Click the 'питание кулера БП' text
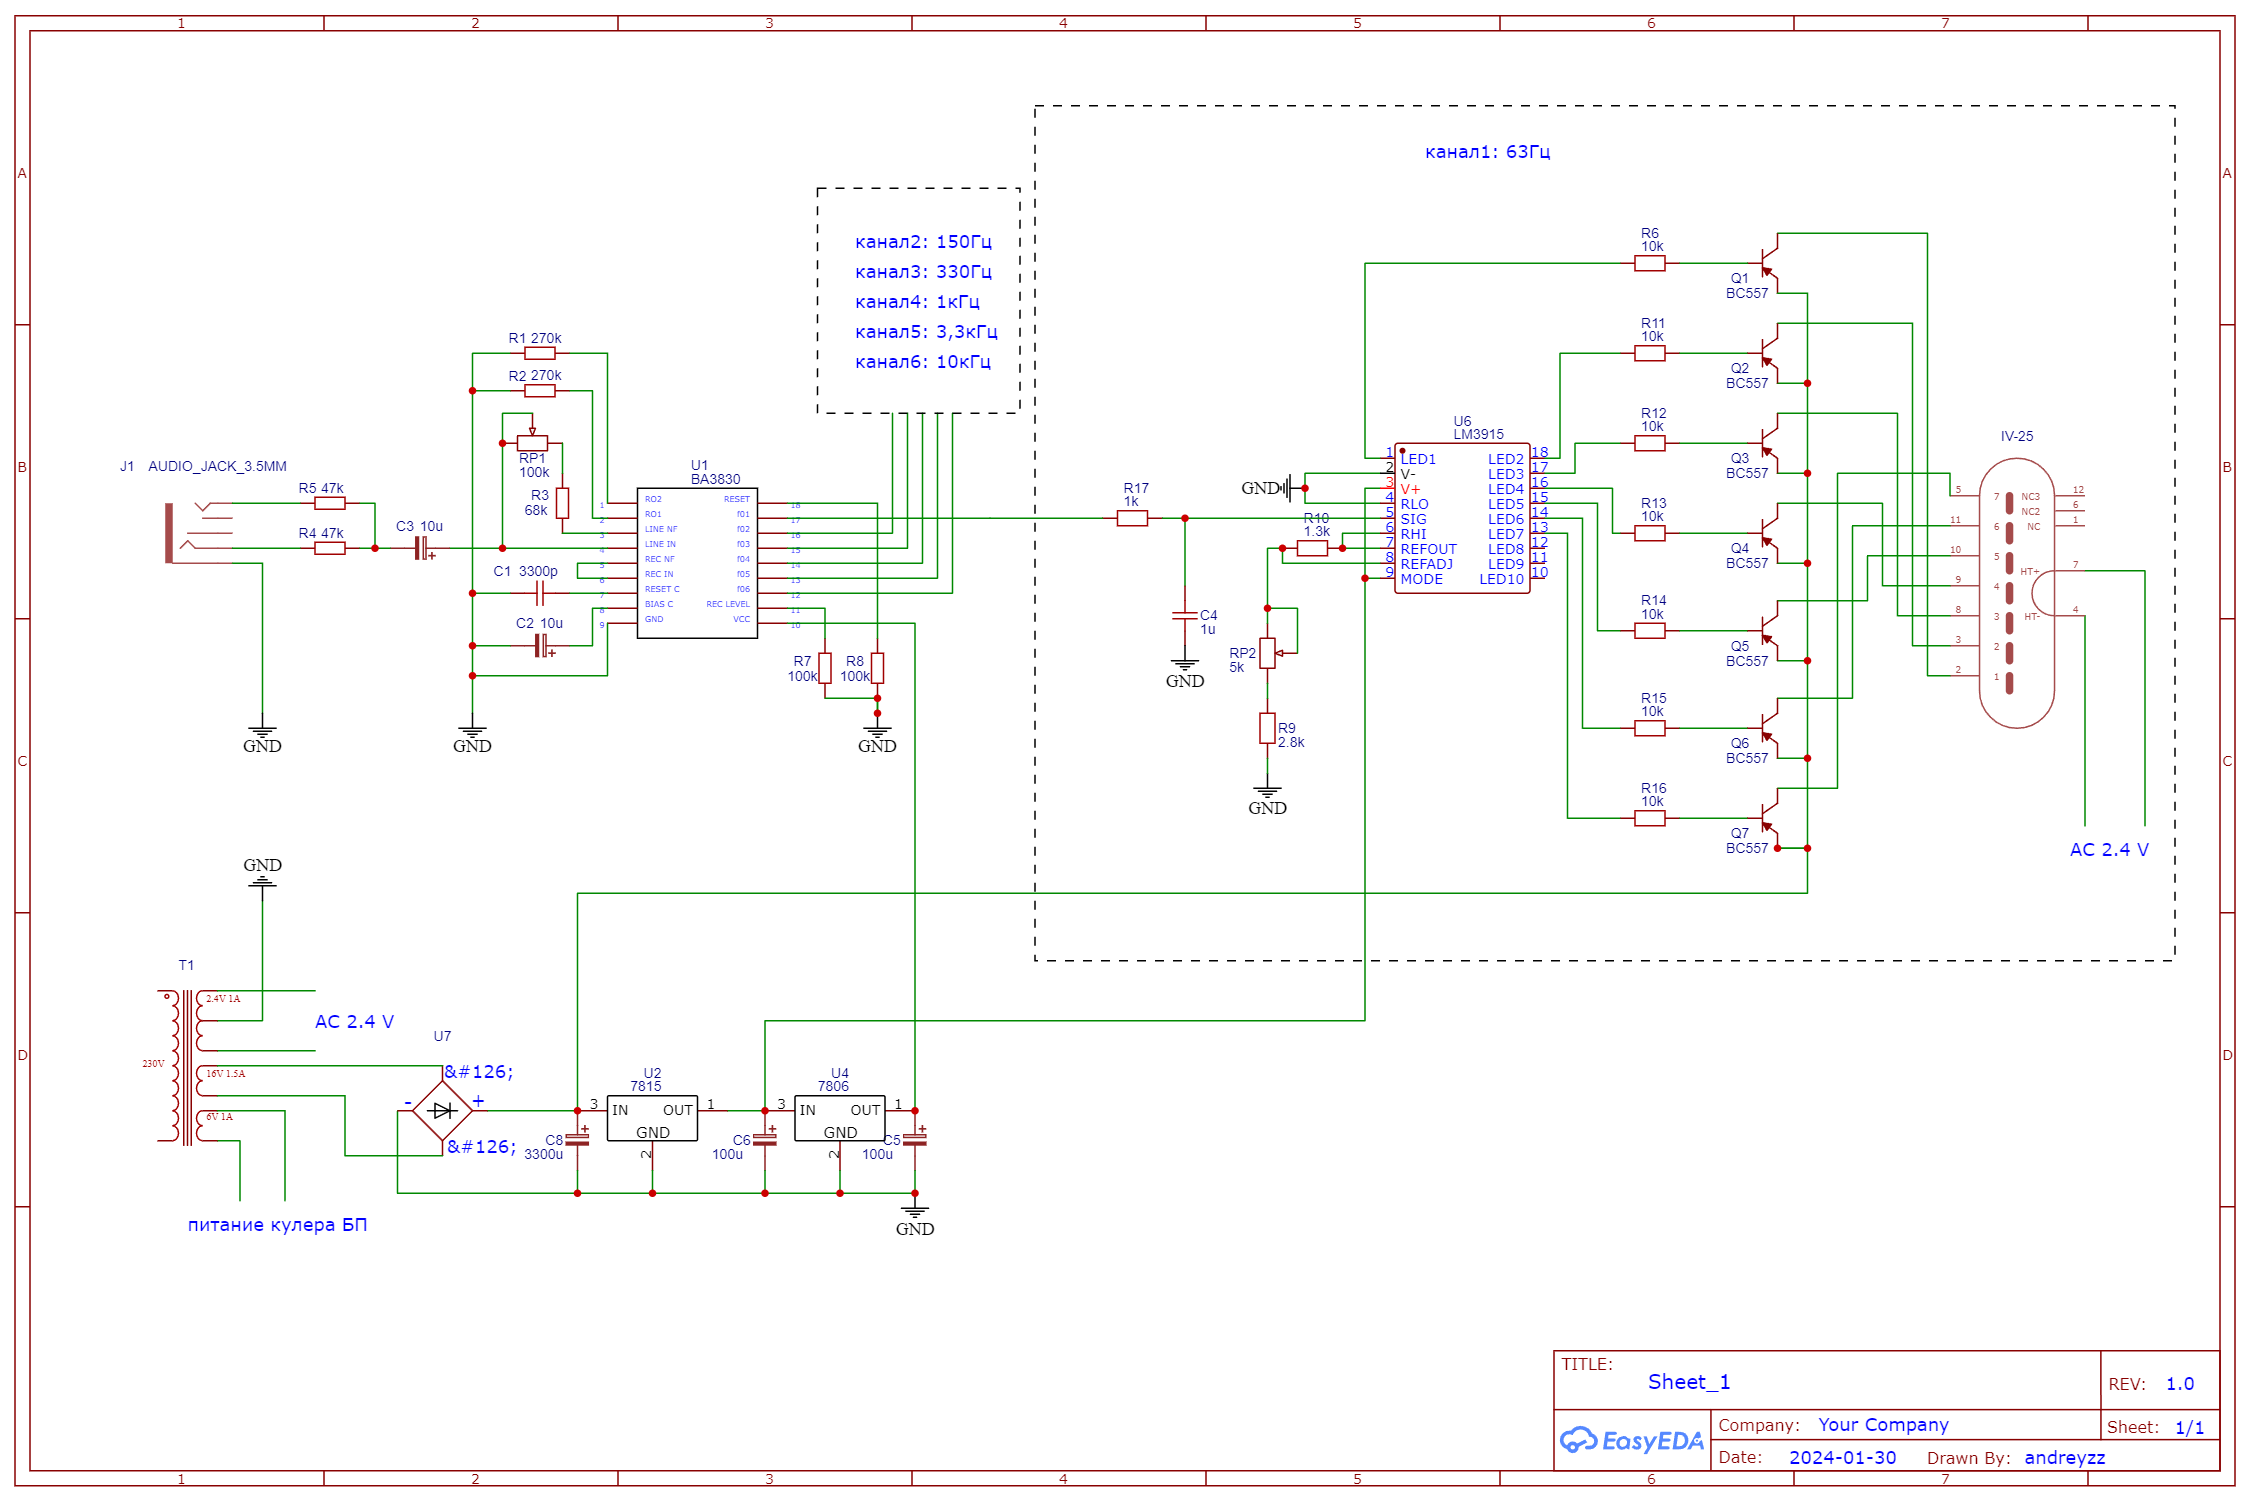The width and height of the screenshot is (2250, 1502). 277,1225
